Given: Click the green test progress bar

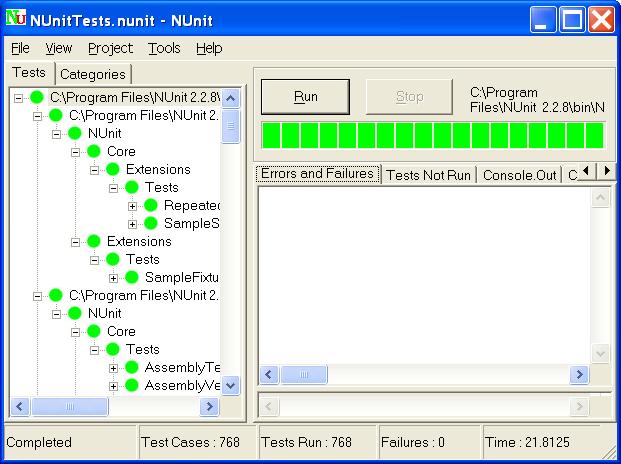Looking at the screenshot, I should (x=433, y=135).
